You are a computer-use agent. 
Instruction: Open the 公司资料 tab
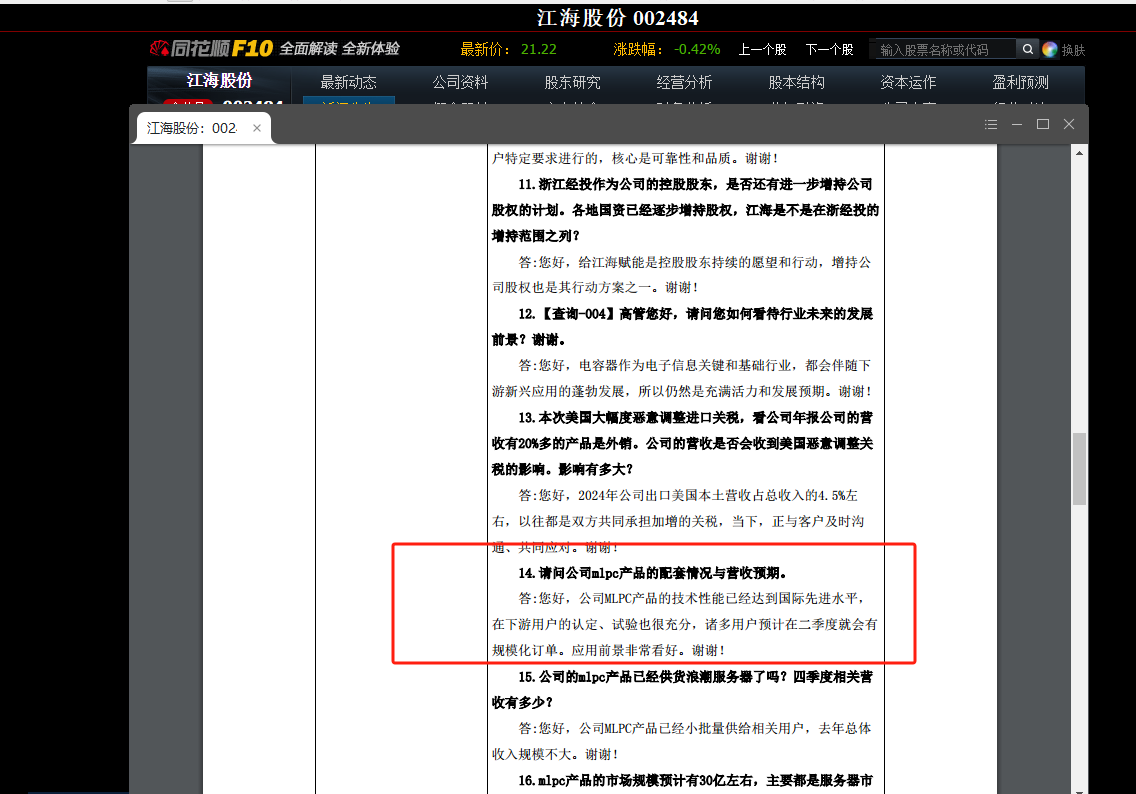click(x=460, y=83)
